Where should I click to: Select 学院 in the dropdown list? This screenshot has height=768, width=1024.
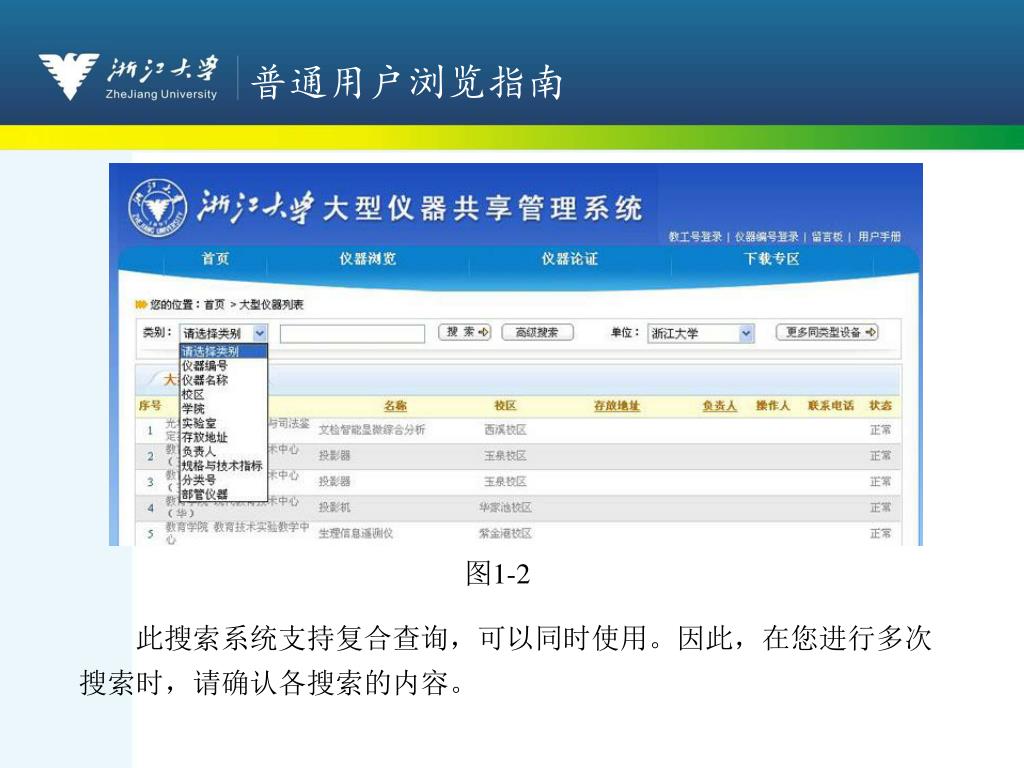click(x=223, y=409)
